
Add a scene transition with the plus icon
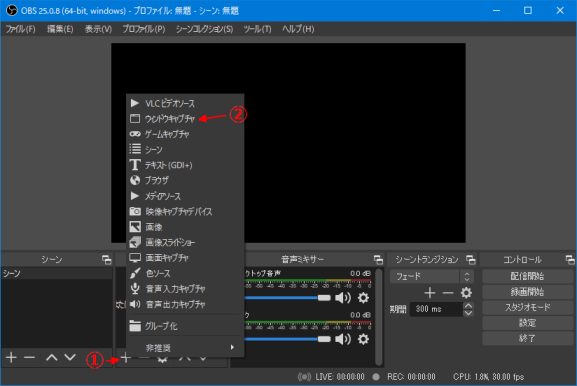[429, 293]
